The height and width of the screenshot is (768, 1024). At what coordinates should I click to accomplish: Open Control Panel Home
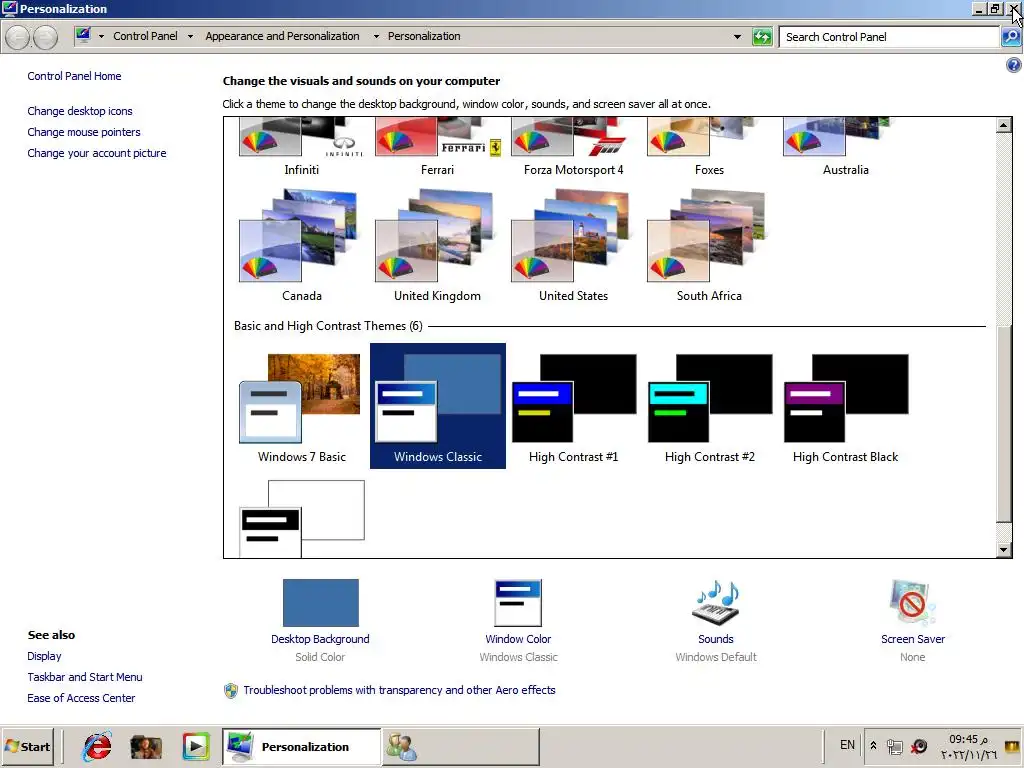point(74,76)
